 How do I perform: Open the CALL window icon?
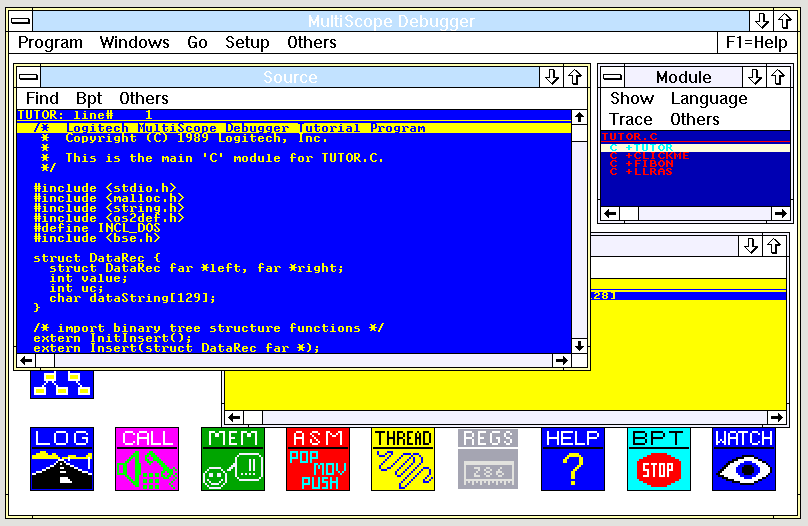point(147,459)
